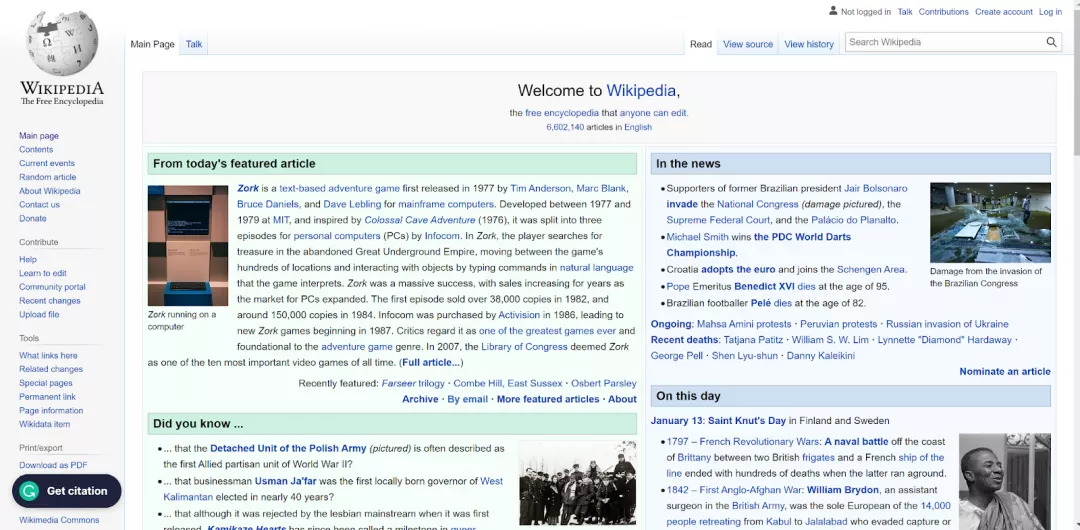This screenshot has height=530, width=1080.
Task: Open the Polish Army group photo thumbnail
Action: [x=577, y=483]
